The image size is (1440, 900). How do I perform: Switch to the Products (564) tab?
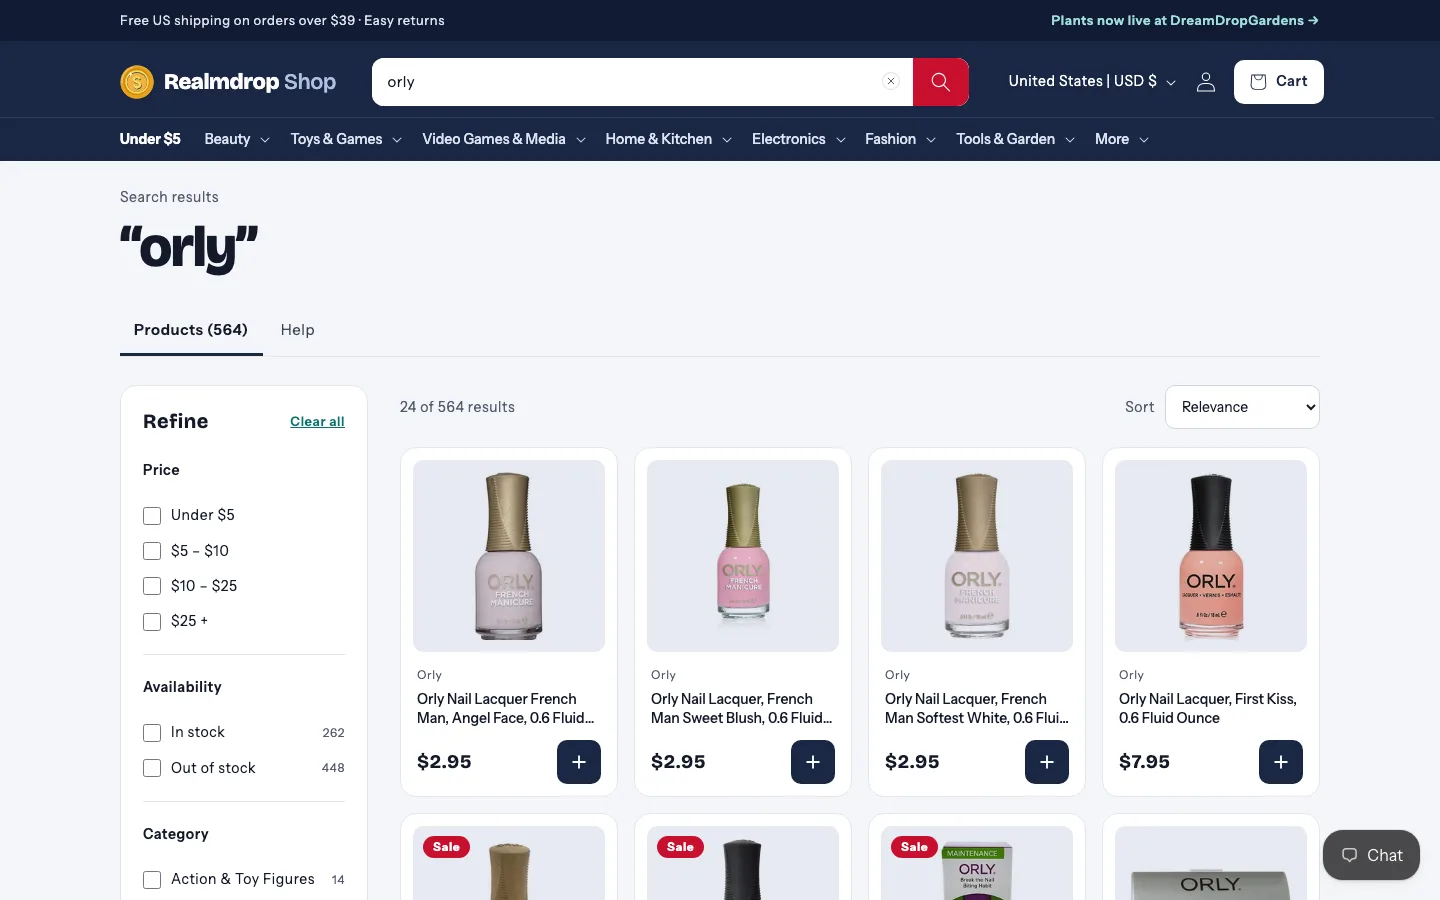(x=191, y=330)
